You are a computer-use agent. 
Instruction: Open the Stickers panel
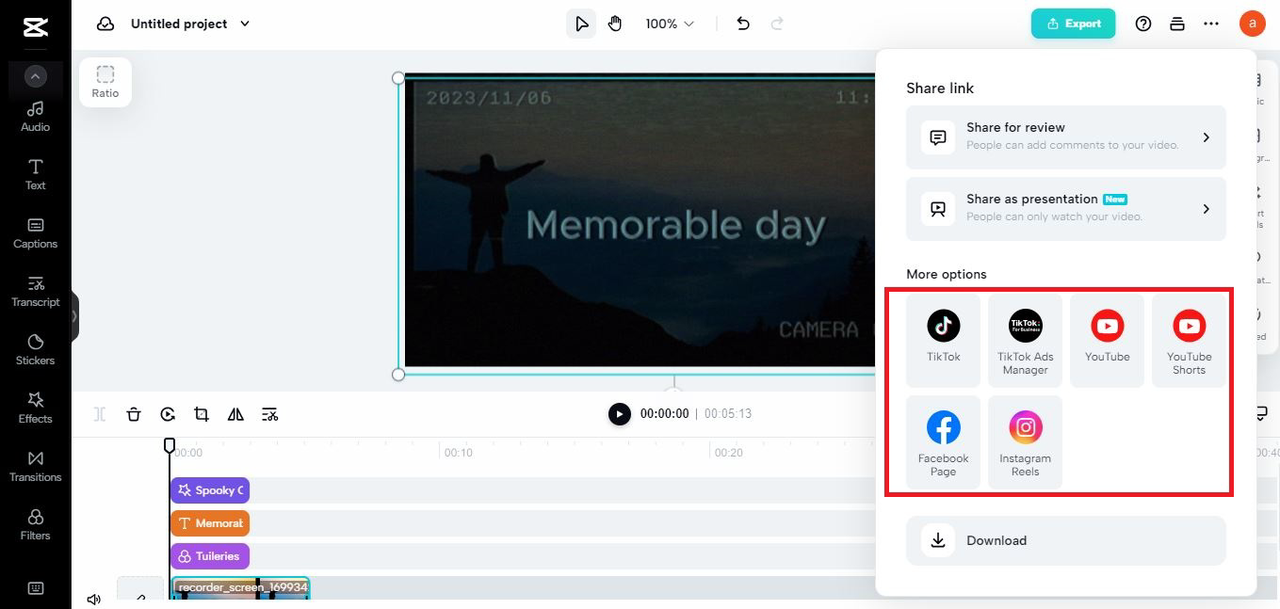click(35, 349)
